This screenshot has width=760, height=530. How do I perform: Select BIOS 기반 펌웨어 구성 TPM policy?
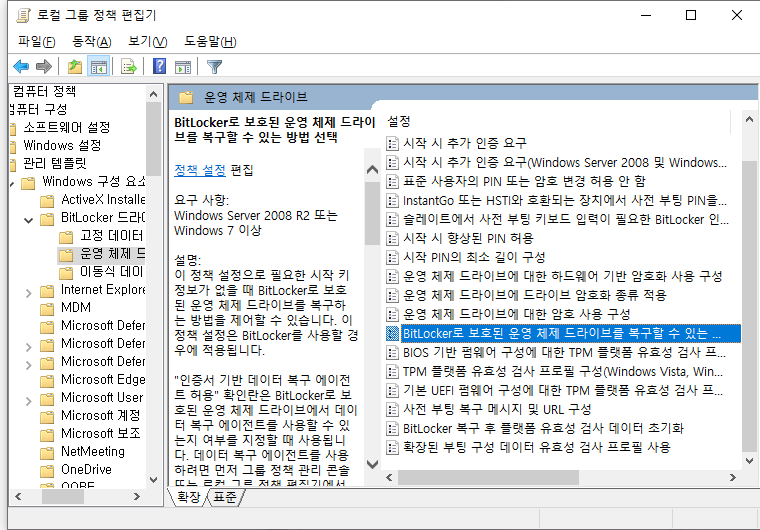coord(563,353)
